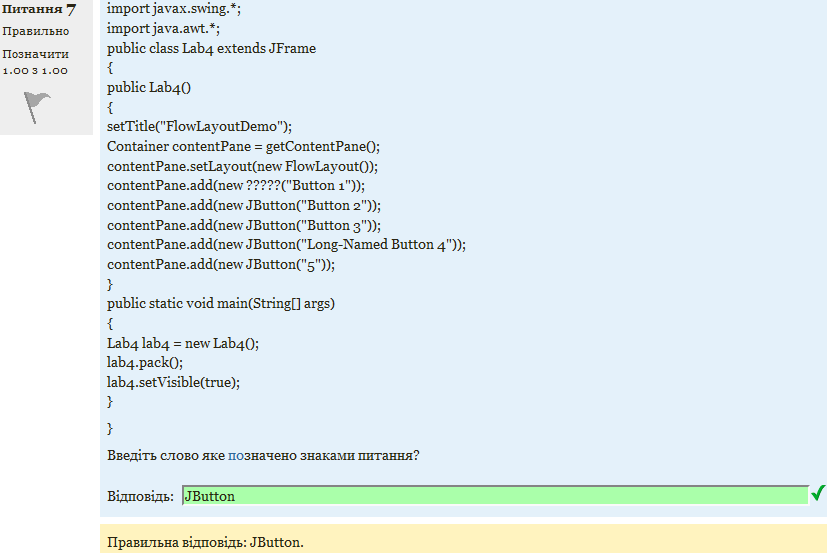The image size is (827, 553).
Task: Click the 'Питання 7' heading
Action: click(x=39, y=9)
